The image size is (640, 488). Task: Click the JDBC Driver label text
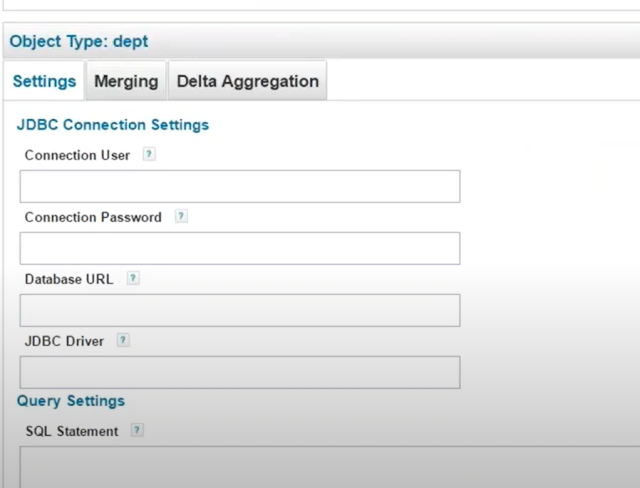pos(64,341)
